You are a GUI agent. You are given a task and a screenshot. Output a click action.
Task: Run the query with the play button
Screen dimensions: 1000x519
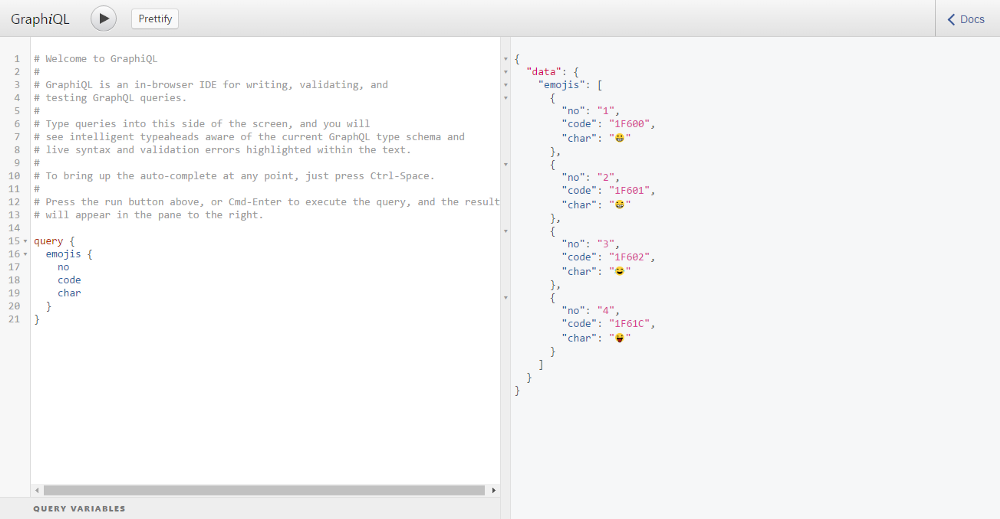click(103, 18)
